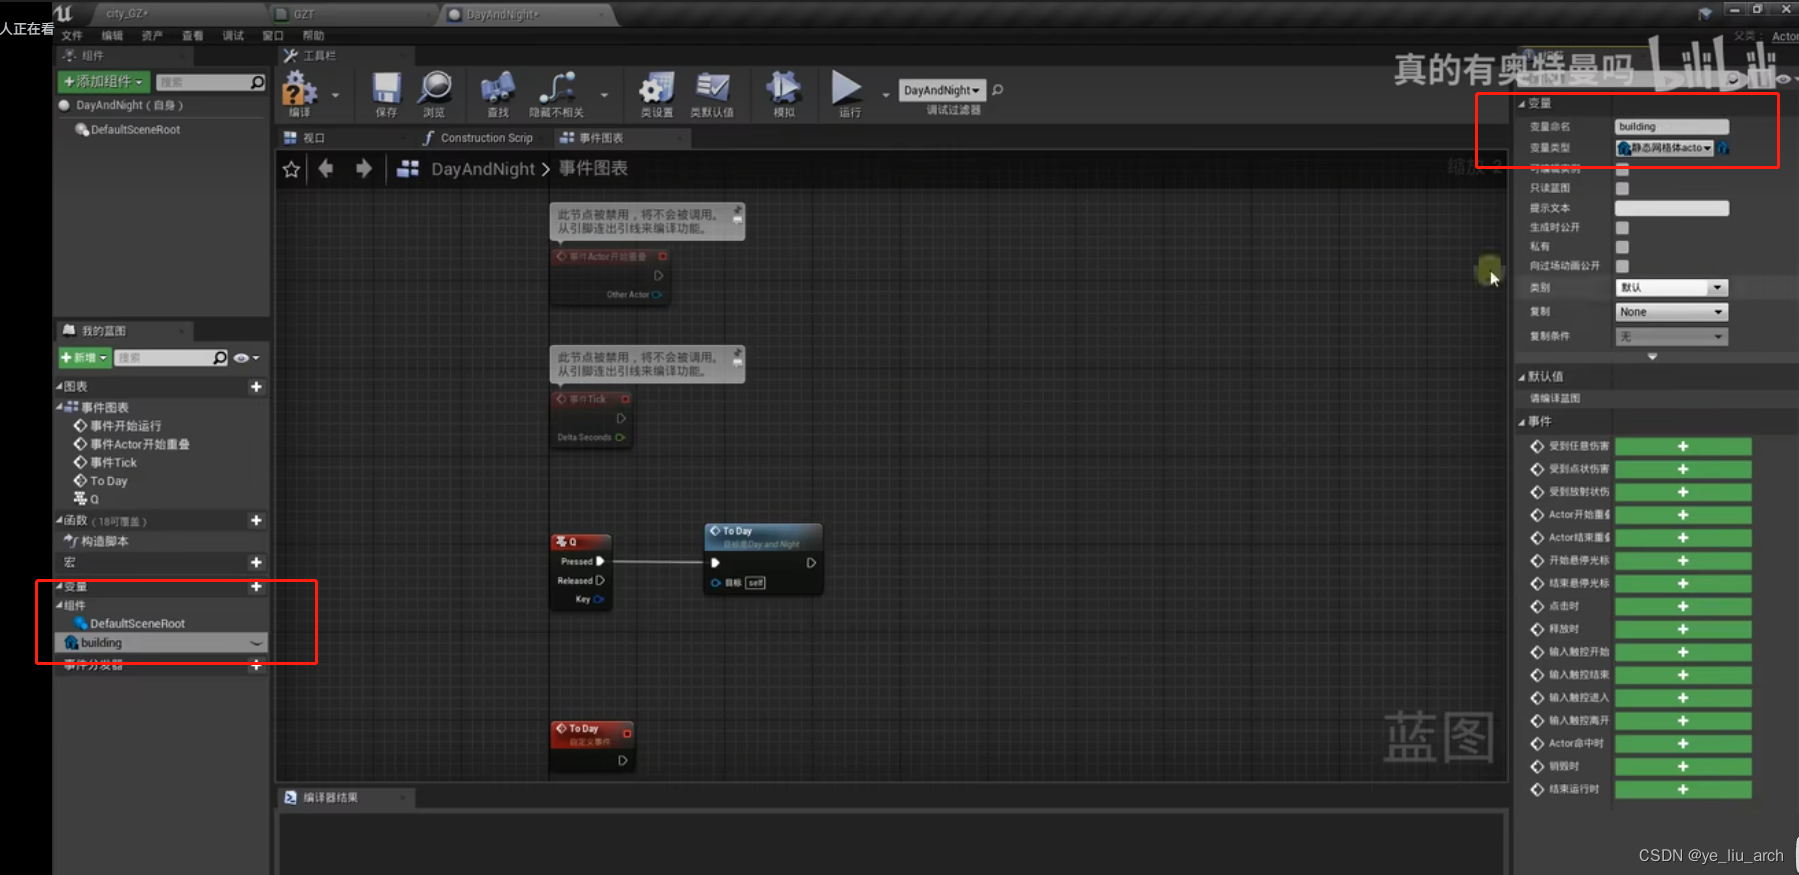Click the components search field
This screenshot has height=875, width=1799.
210,82
